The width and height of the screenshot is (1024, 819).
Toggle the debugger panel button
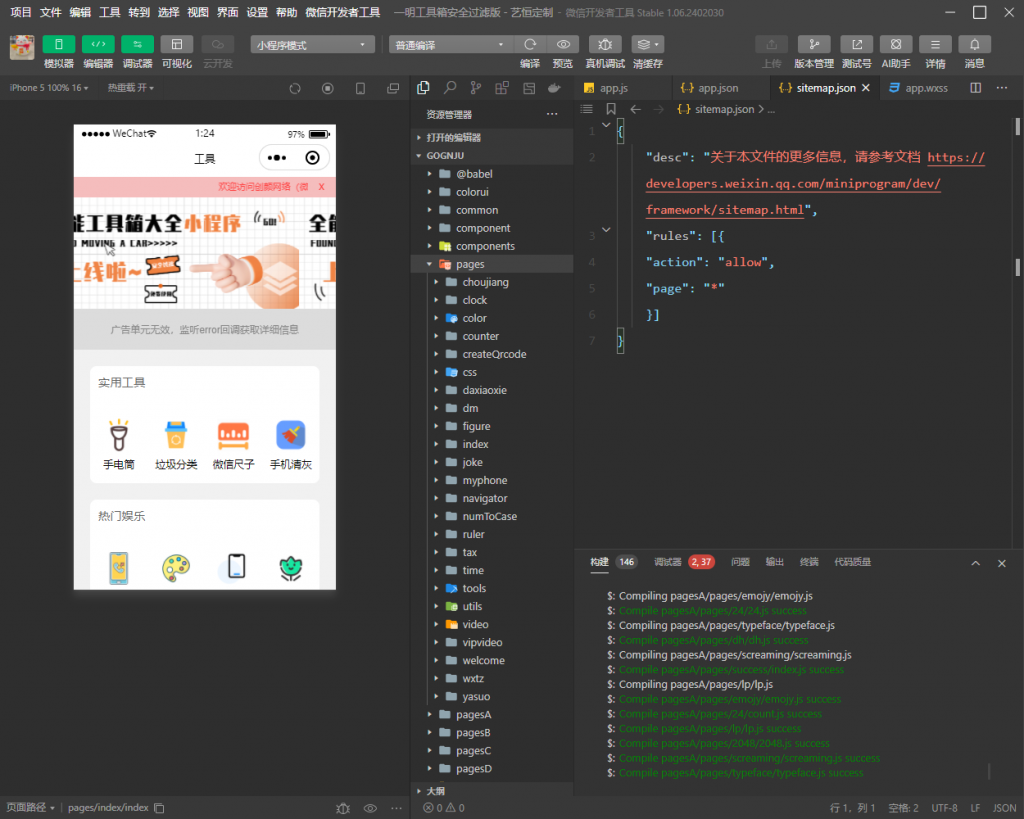coord(137,44)
